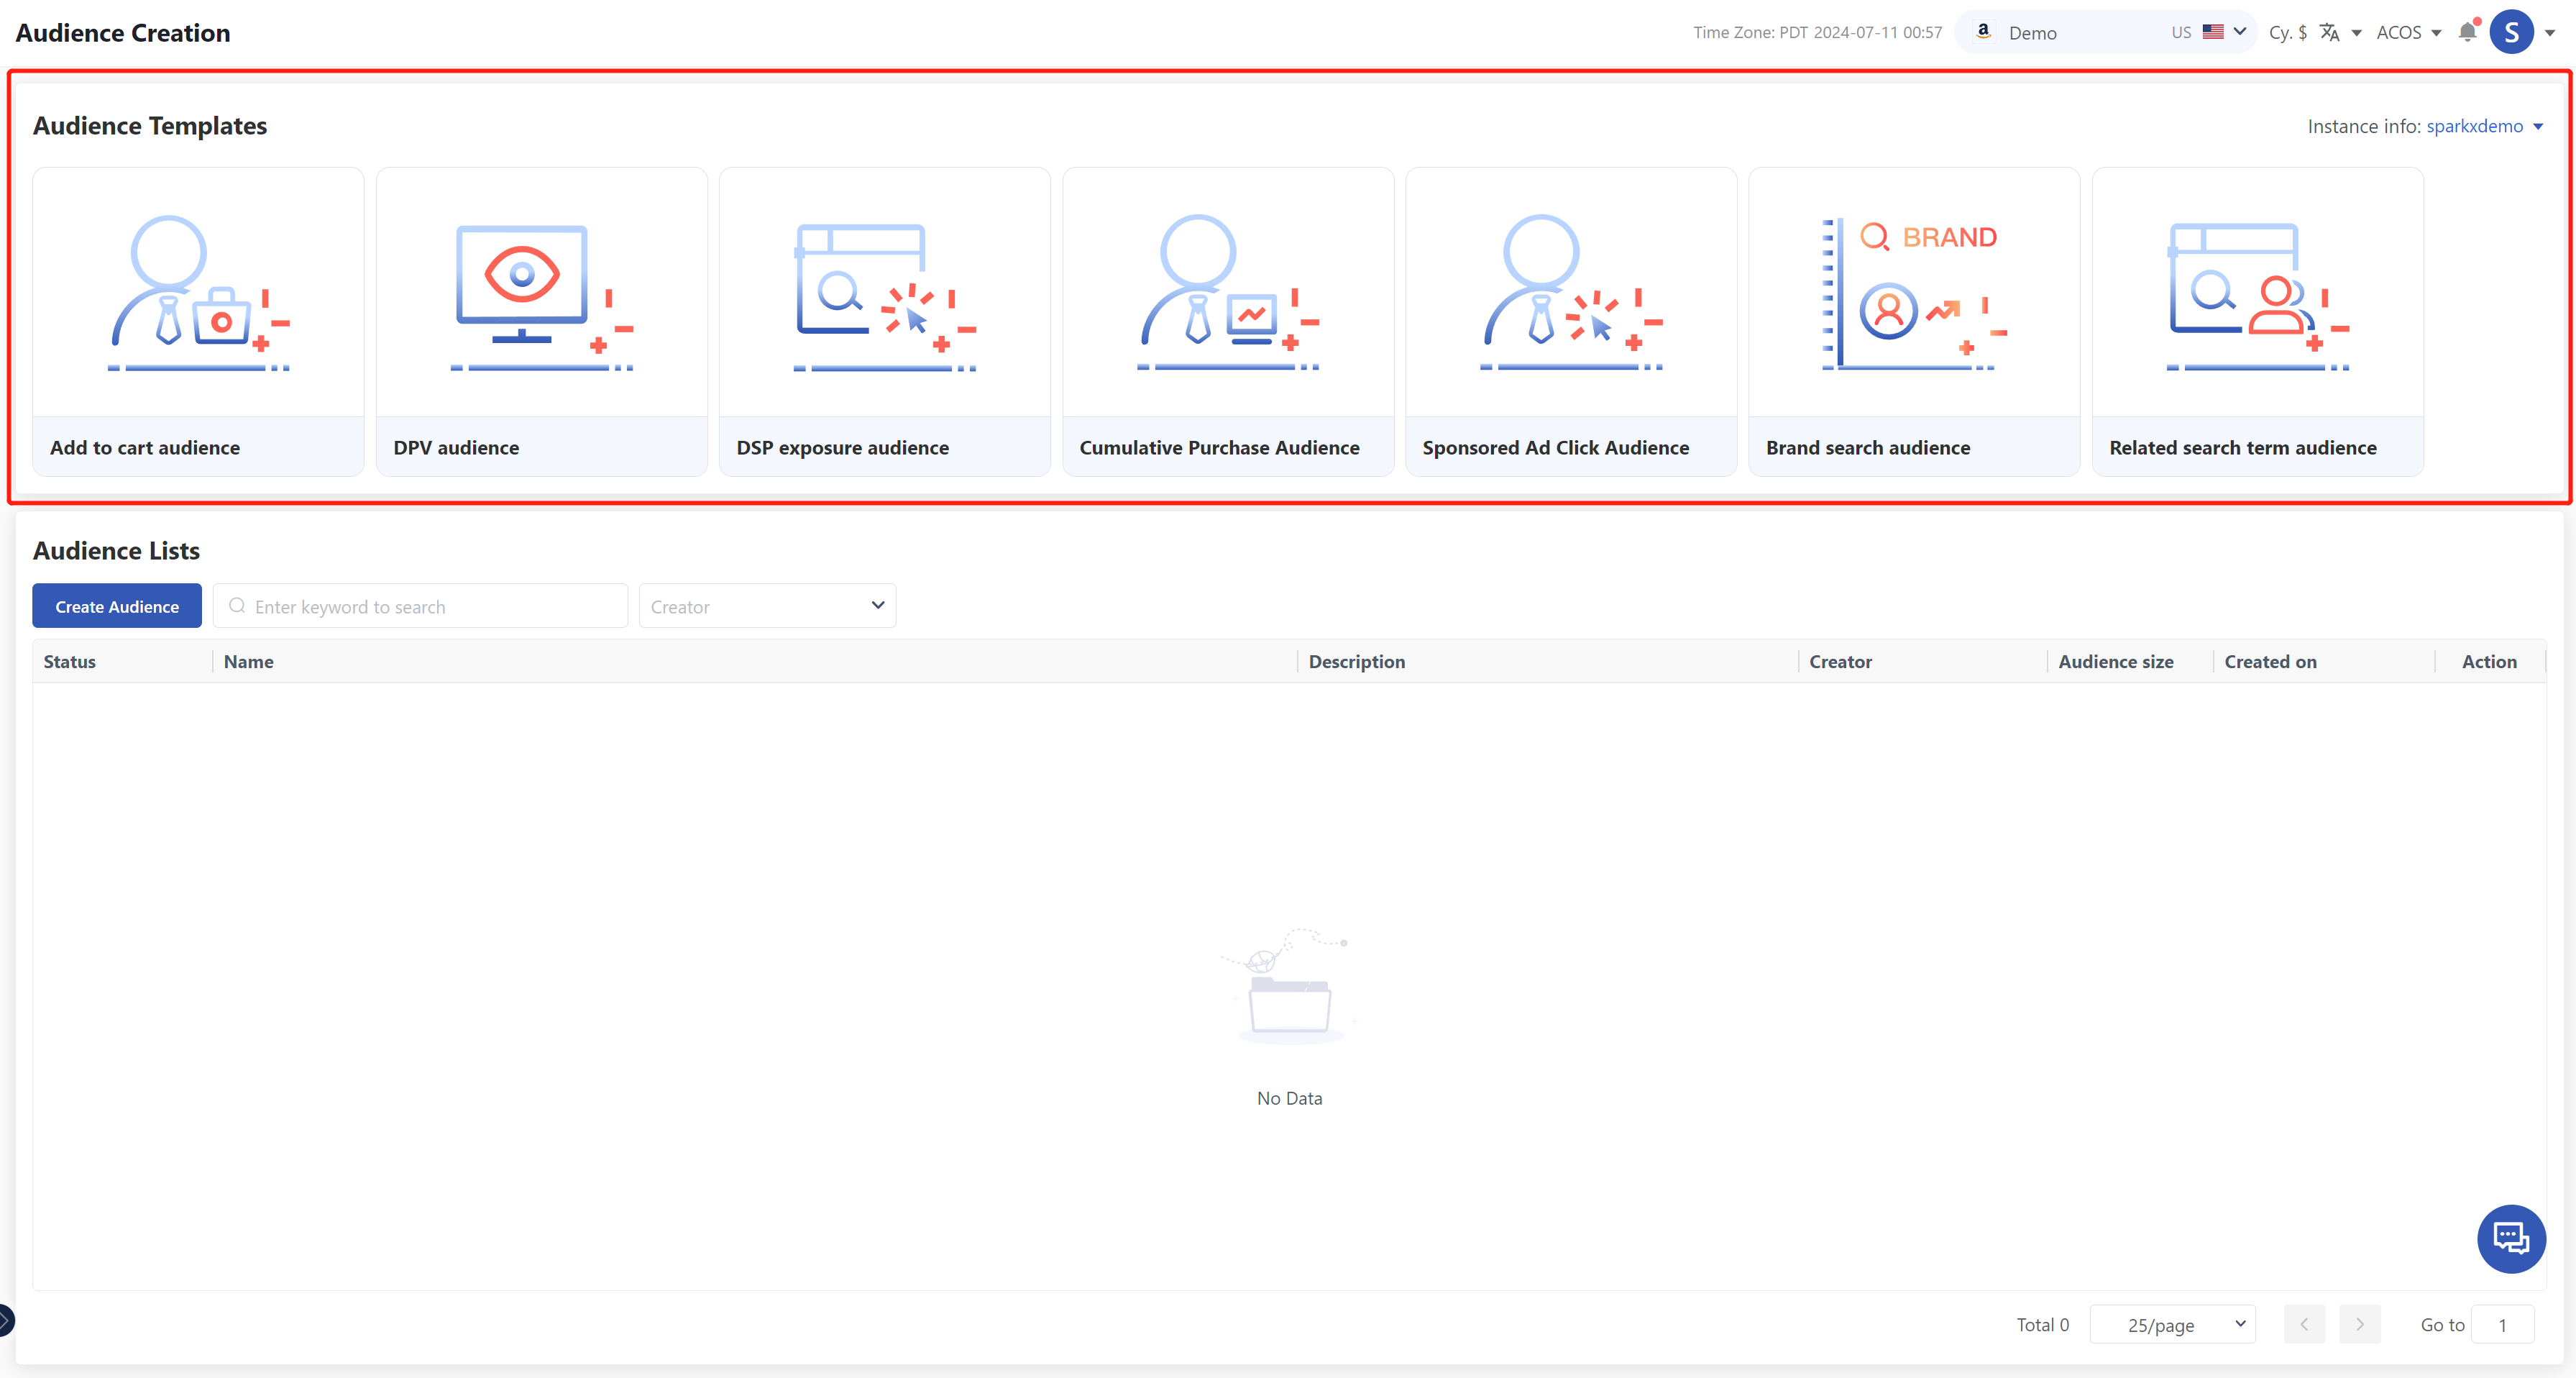Choose the Sponsored Ad Click Audience icon
This screenshot has width=2576, height=1378.
(1570, 292)
